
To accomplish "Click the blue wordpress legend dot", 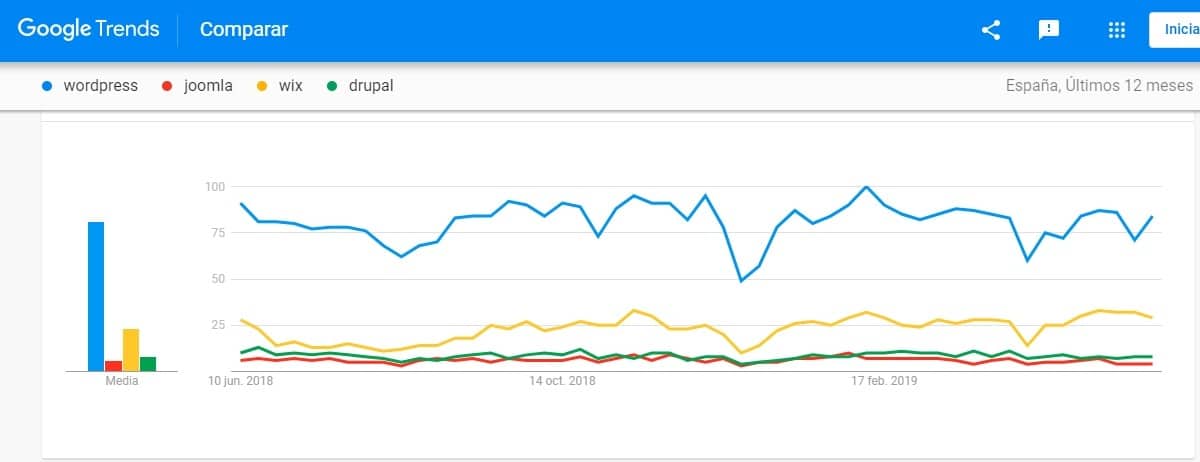I will 47,86.
